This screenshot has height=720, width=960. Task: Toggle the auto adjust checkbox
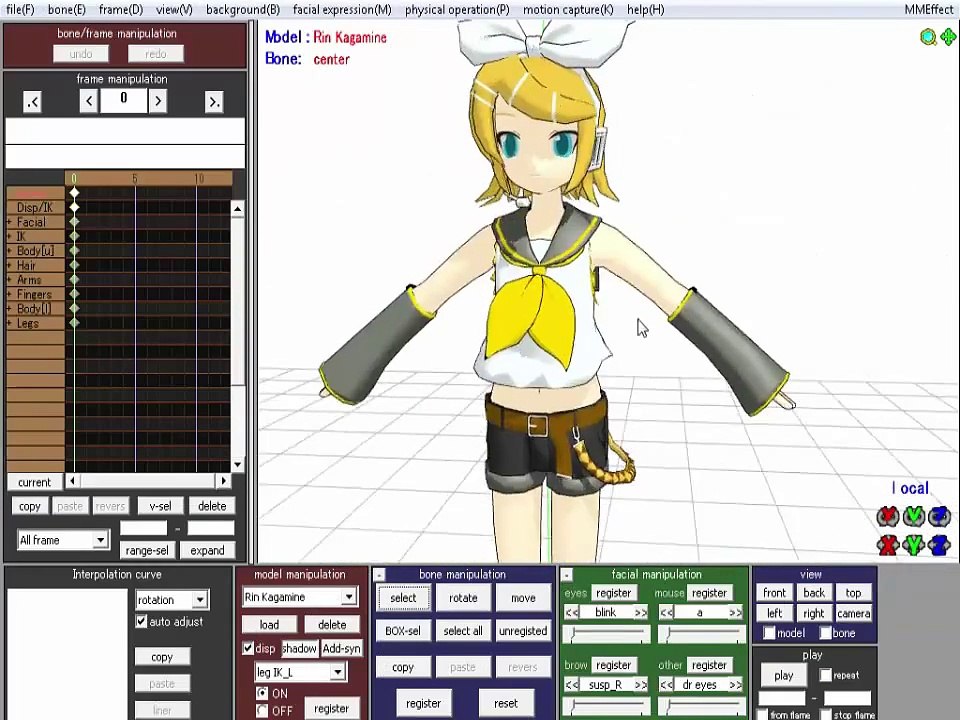(x=141, y=621)
